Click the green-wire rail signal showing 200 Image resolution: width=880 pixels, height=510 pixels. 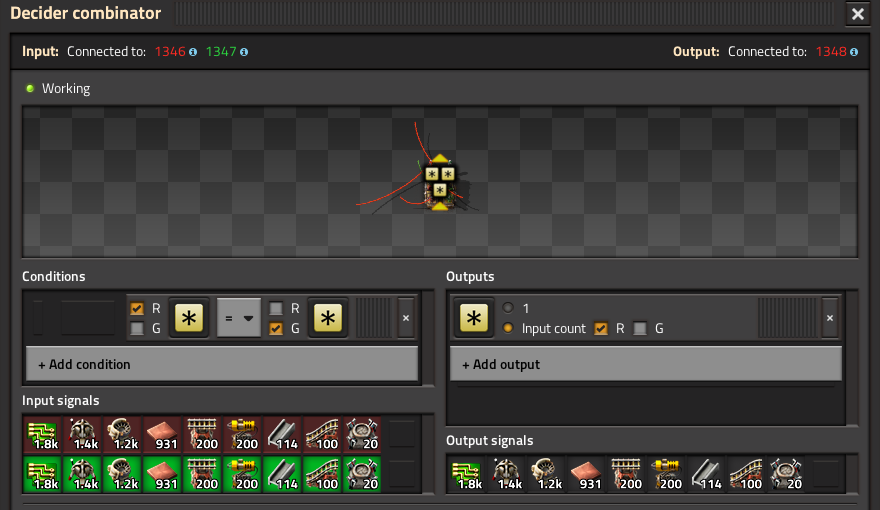(x=202, y=475)
